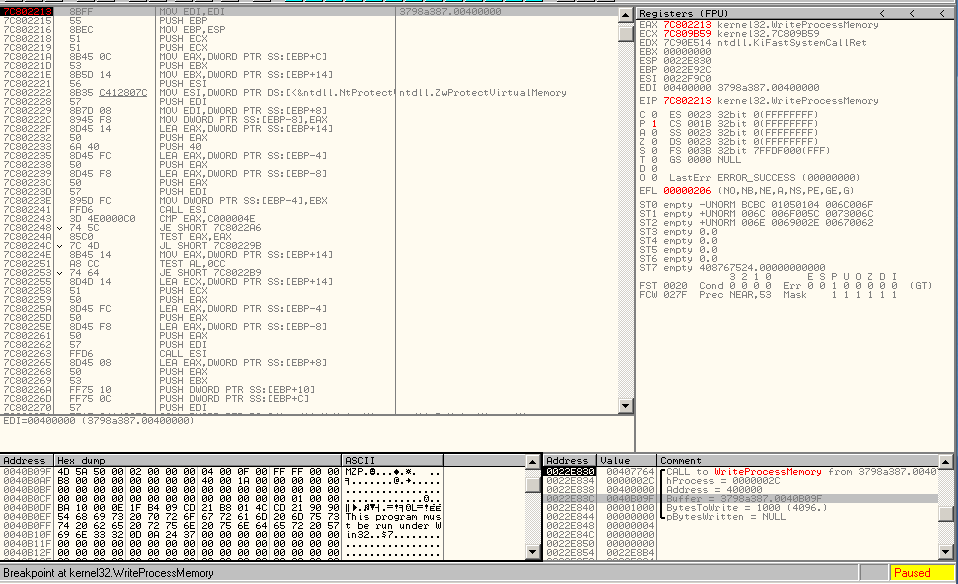This screenshot has height=584, width=958.
Task: Select the EFL value 00000206
Action: click(687, 191)
